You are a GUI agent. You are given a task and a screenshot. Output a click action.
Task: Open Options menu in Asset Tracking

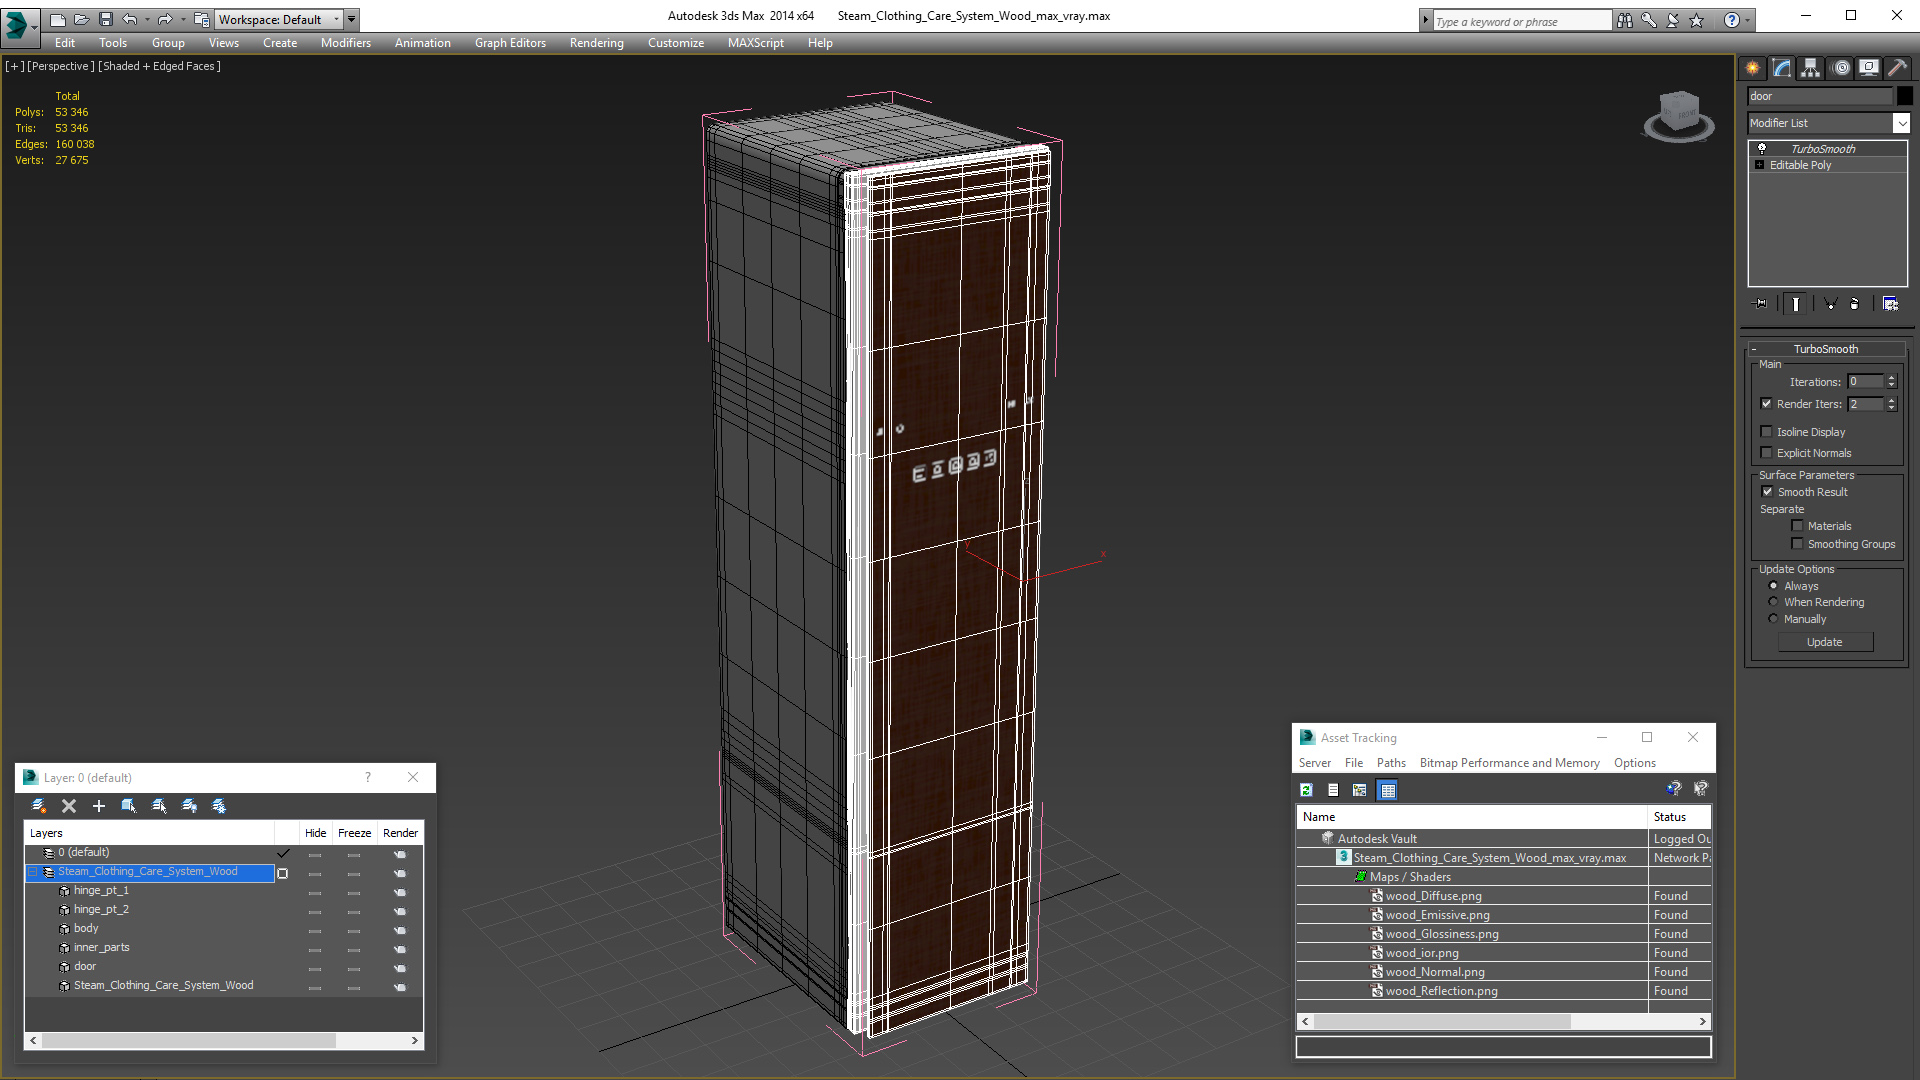1635,763
